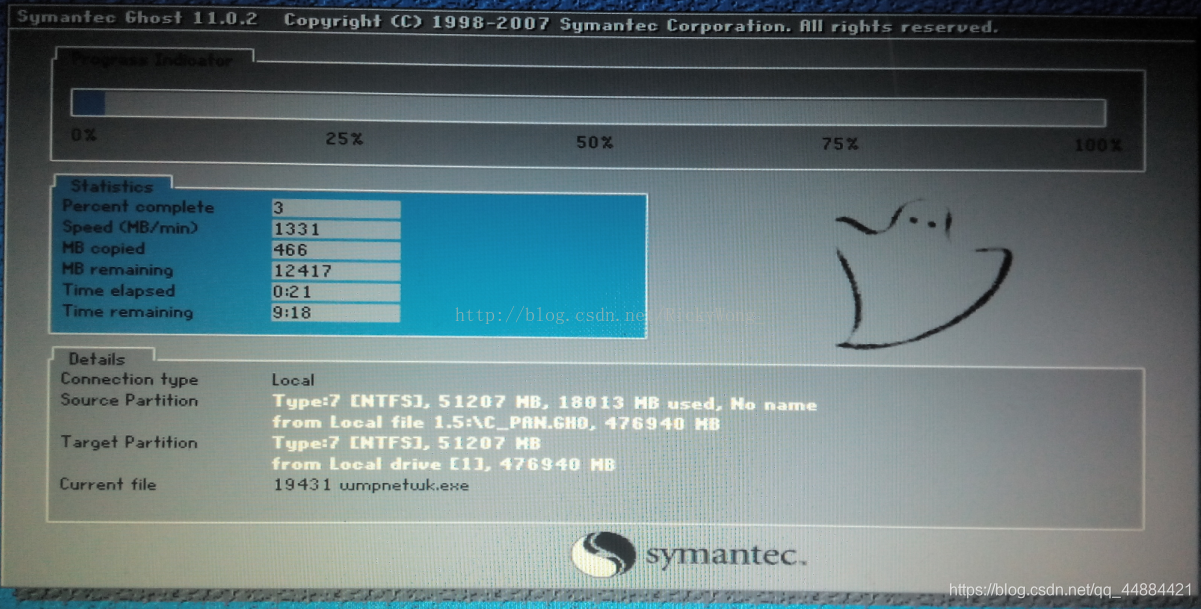Click target line Type:7 [NTFS], 51207 MB
The image size is (1201, 609).
click(406, 443)
